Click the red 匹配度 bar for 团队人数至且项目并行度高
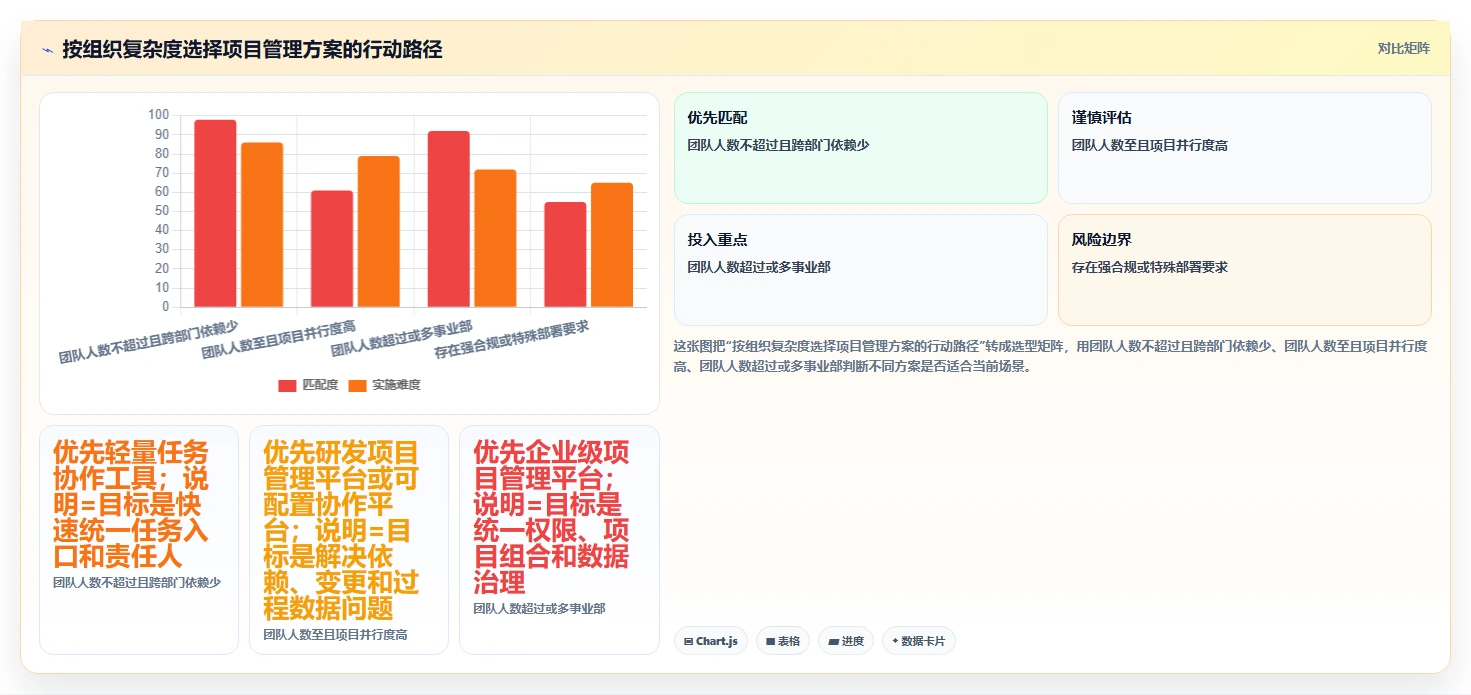 coord(332,249)
